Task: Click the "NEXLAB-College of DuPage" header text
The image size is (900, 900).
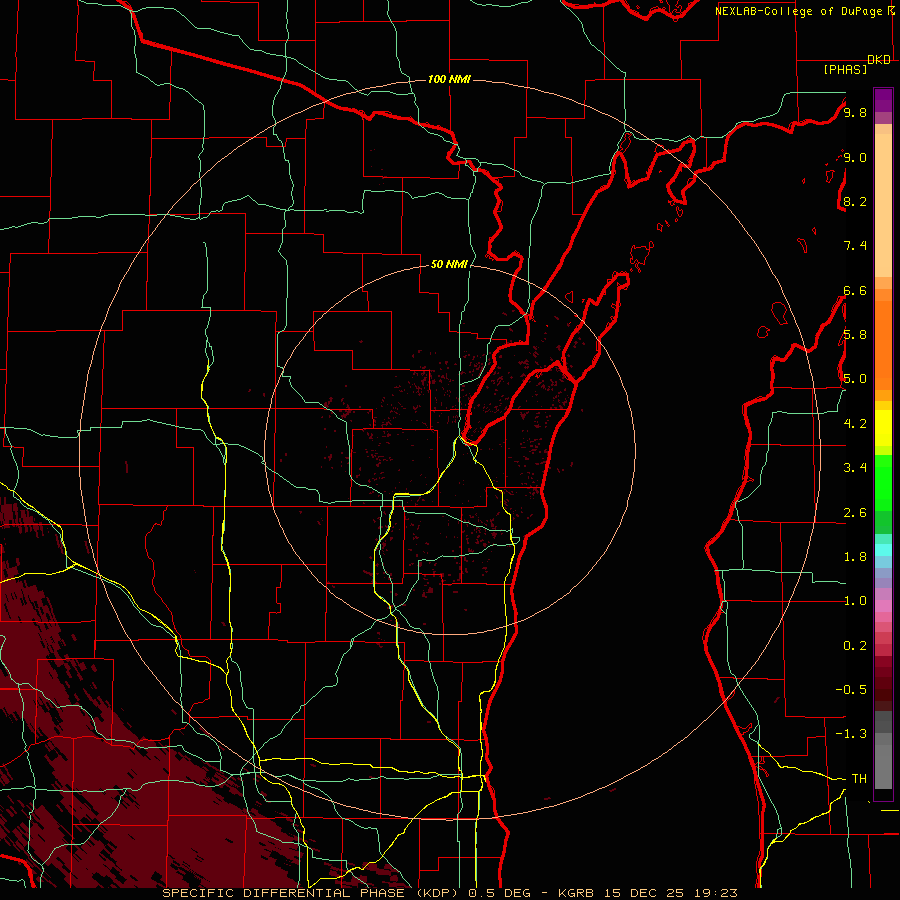Action: [x=800, y=11]
